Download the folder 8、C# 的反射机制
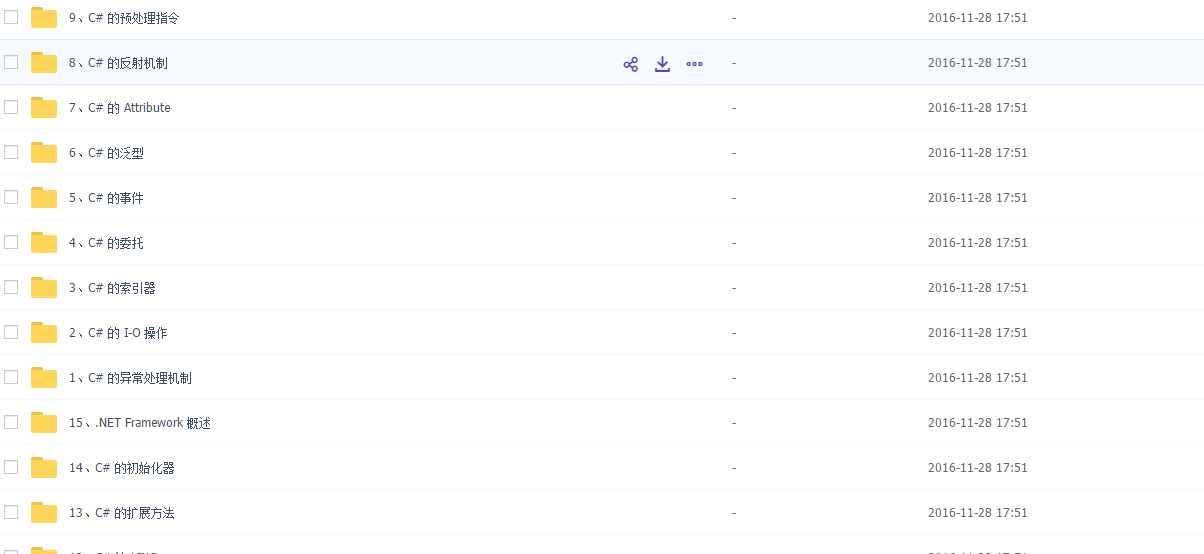The height and width of the screenshot is (554, 1204). (662, 64)
